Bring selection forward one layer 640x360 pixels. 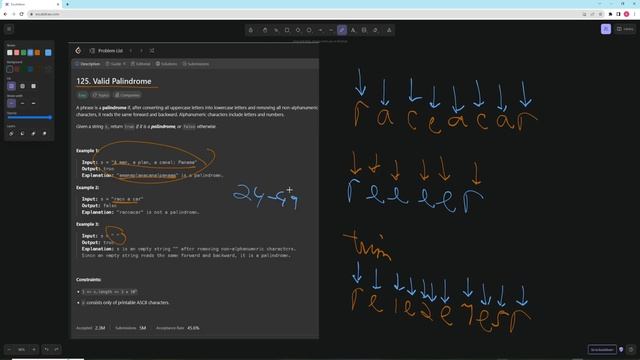point(33,133)
